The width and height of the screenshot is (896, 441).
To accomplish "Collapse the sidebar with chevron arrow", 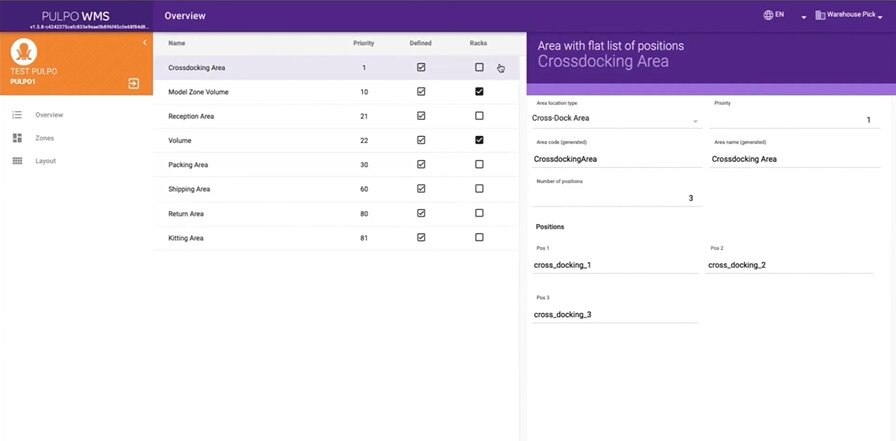I will 145,42.
